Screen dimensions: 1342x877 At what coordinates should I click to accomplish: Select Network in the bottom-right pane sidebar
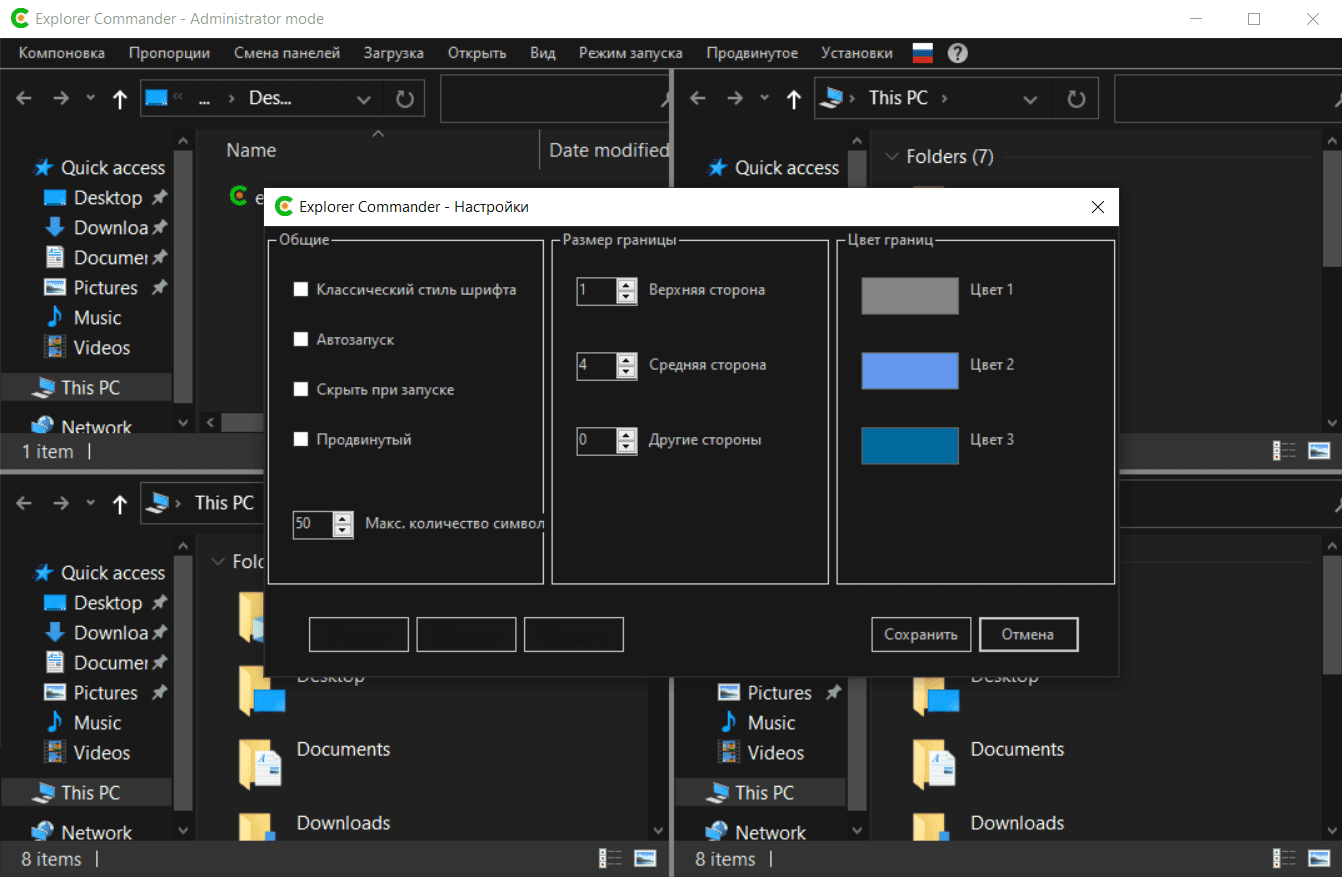[x=769, y=833]
